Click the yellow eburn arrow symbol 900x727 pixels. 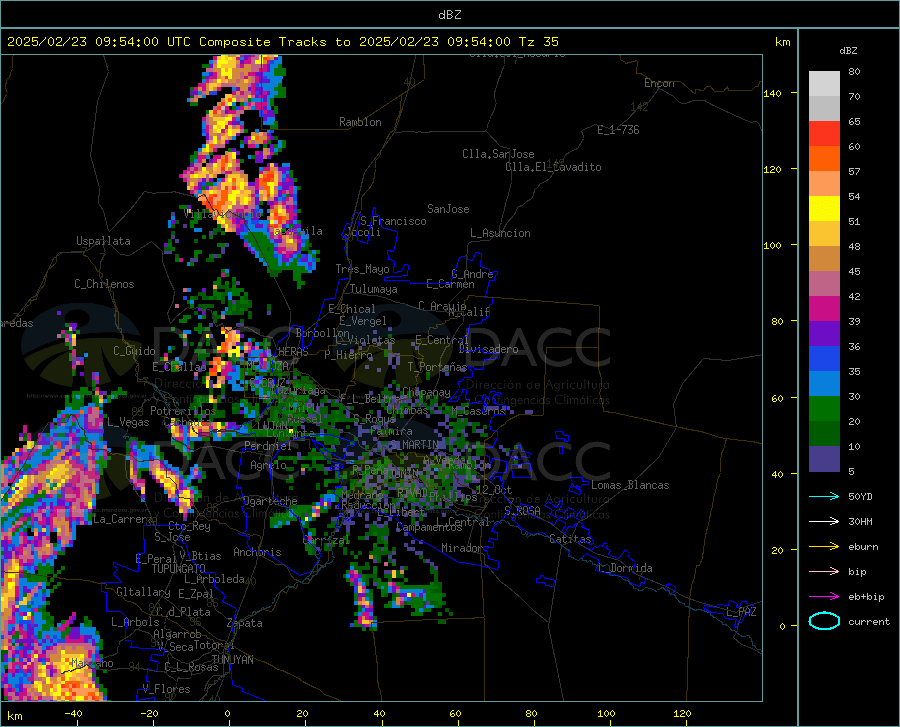coord(824,546)
